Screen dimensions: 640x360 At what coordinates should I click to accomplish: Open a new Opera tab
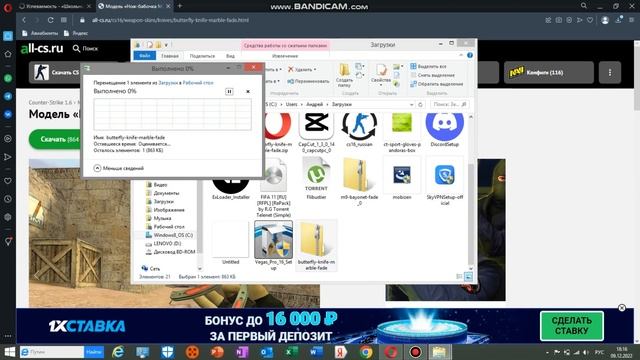coord(180,6)
